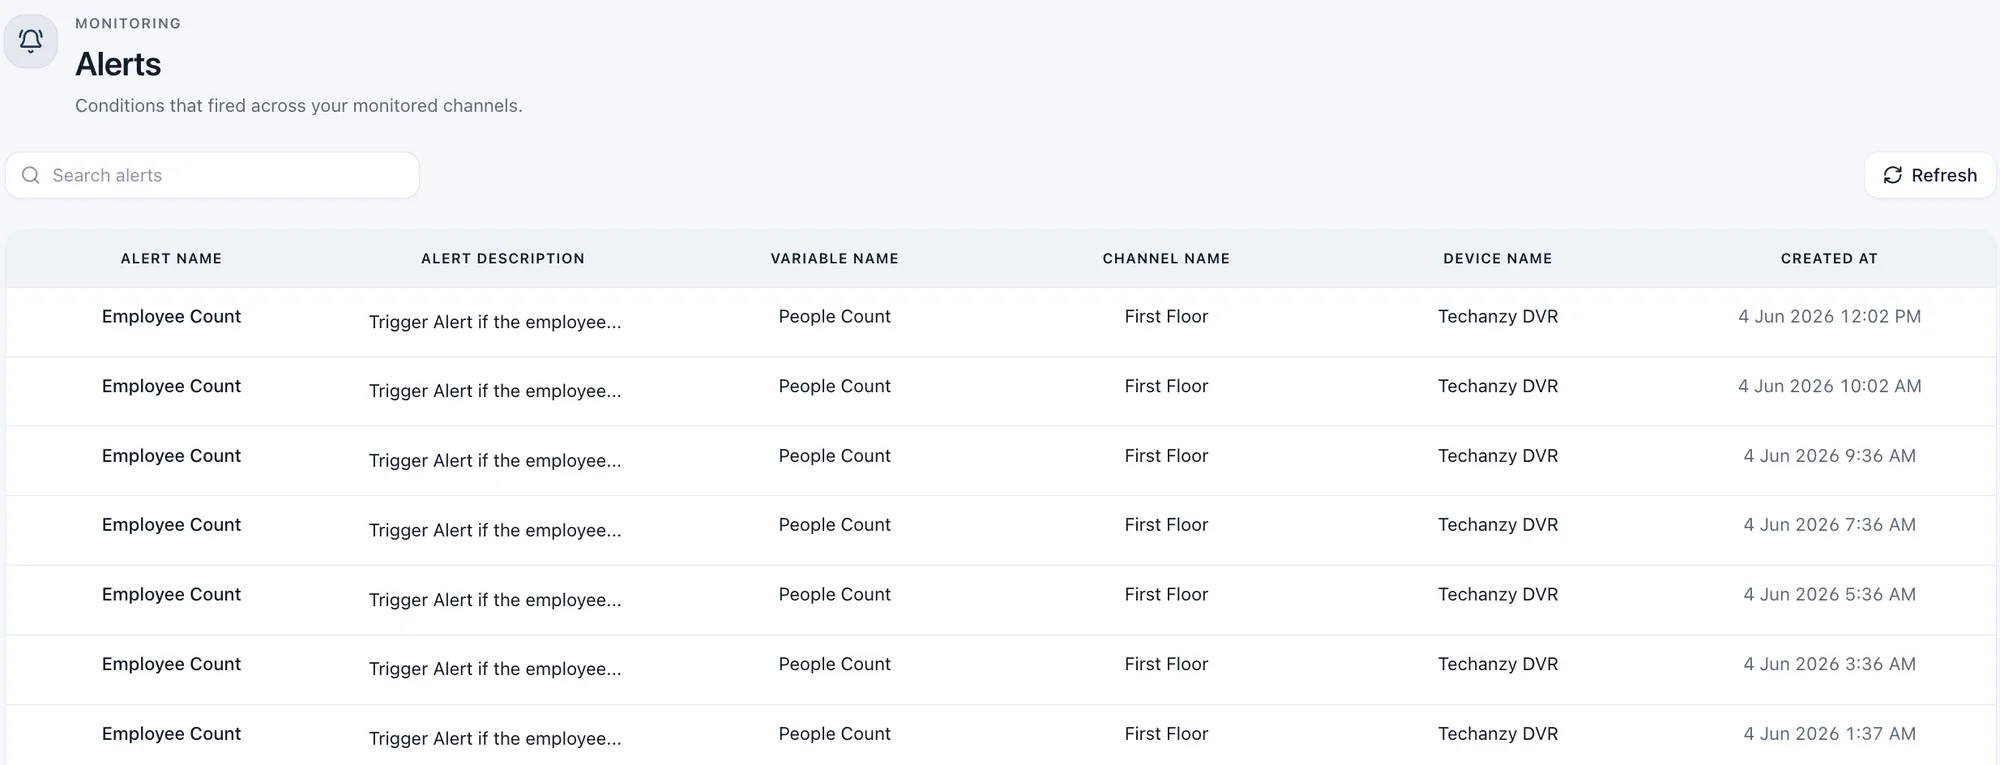Image resolution: width=2000 pixels, height=765 pixels.
Task: Click the 4 Jun 2026 10:02 AM timestamp
Action: point(1829,386)
